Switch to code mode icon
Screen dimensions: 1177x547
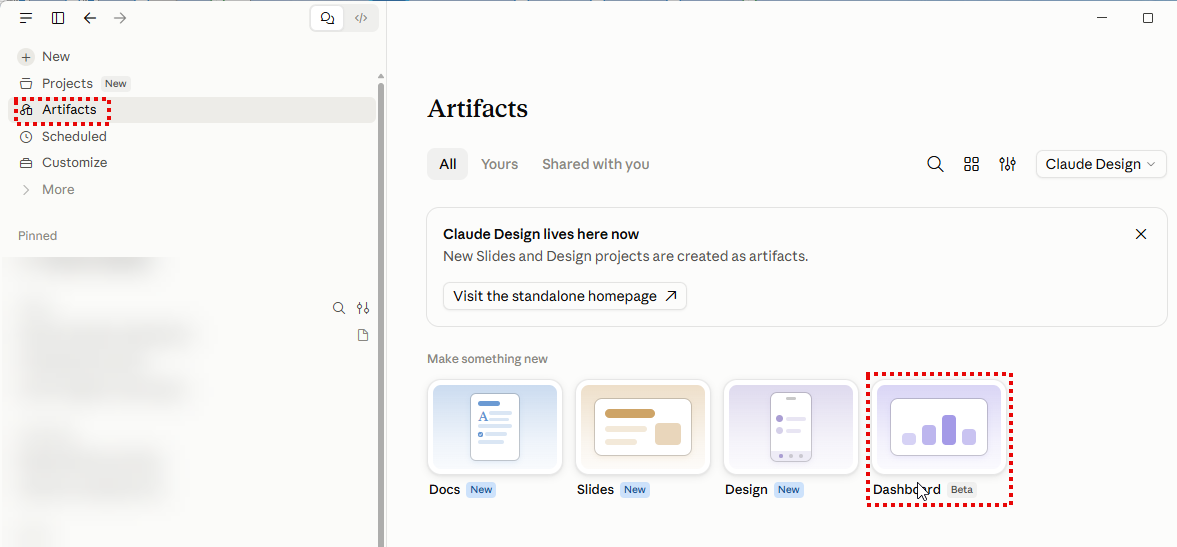(361, 18)
